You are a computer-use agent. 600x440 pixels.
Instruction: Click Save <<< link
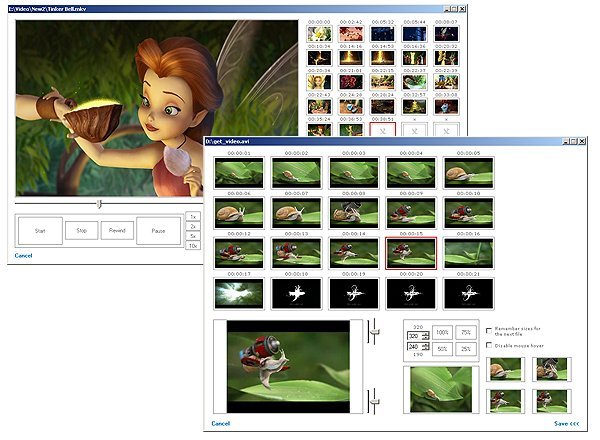pos(566,424)
